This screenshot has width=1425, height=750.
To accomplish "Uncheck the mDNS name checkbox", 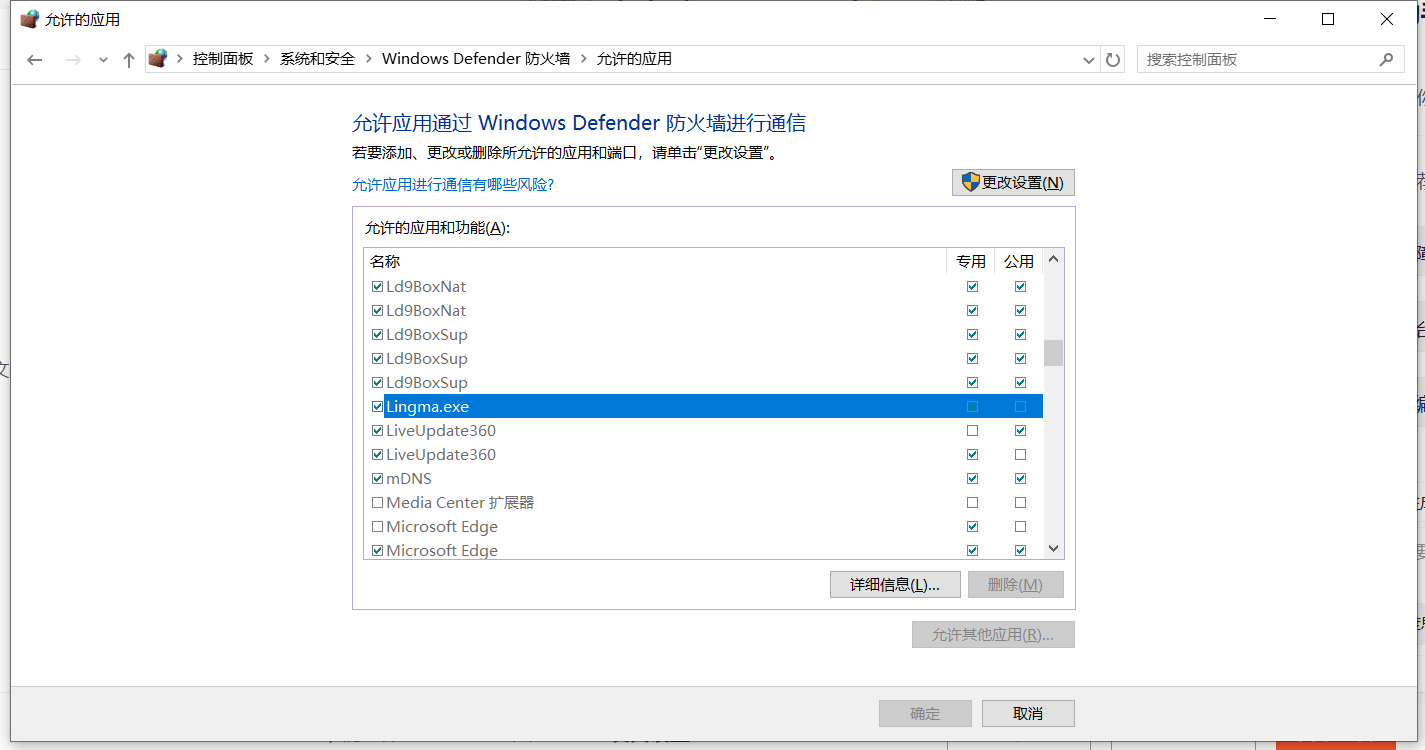I will click(377, 479).
